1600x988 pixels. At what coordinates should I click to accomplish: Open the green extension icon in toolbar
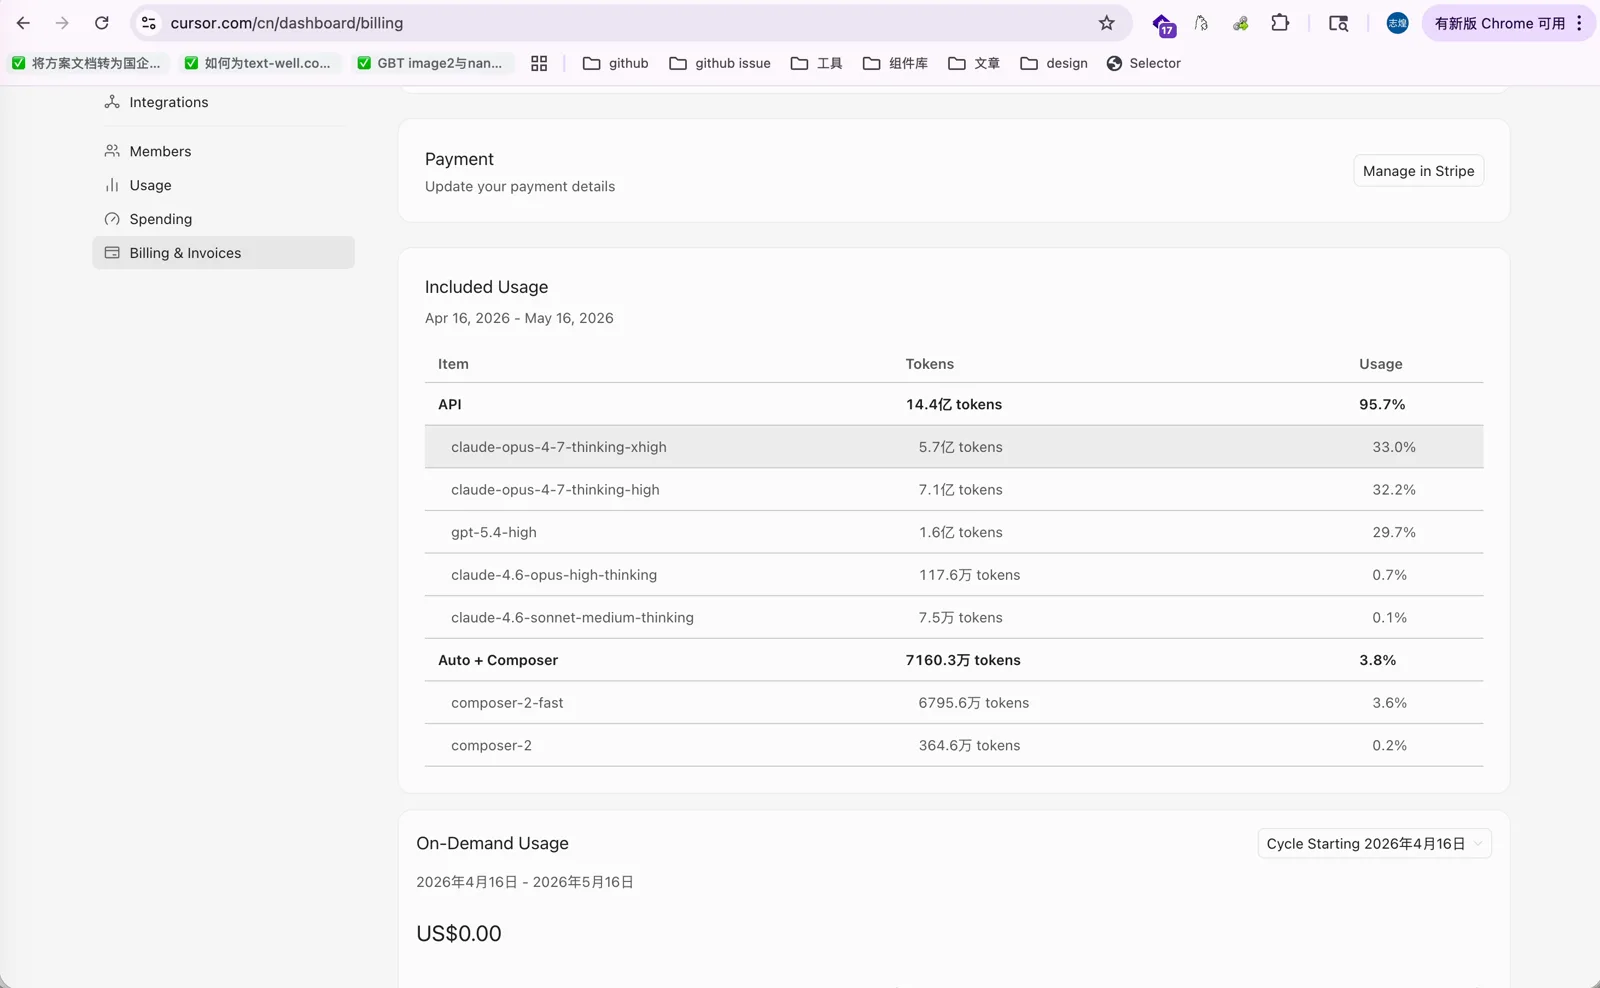tap(1240, 23)
